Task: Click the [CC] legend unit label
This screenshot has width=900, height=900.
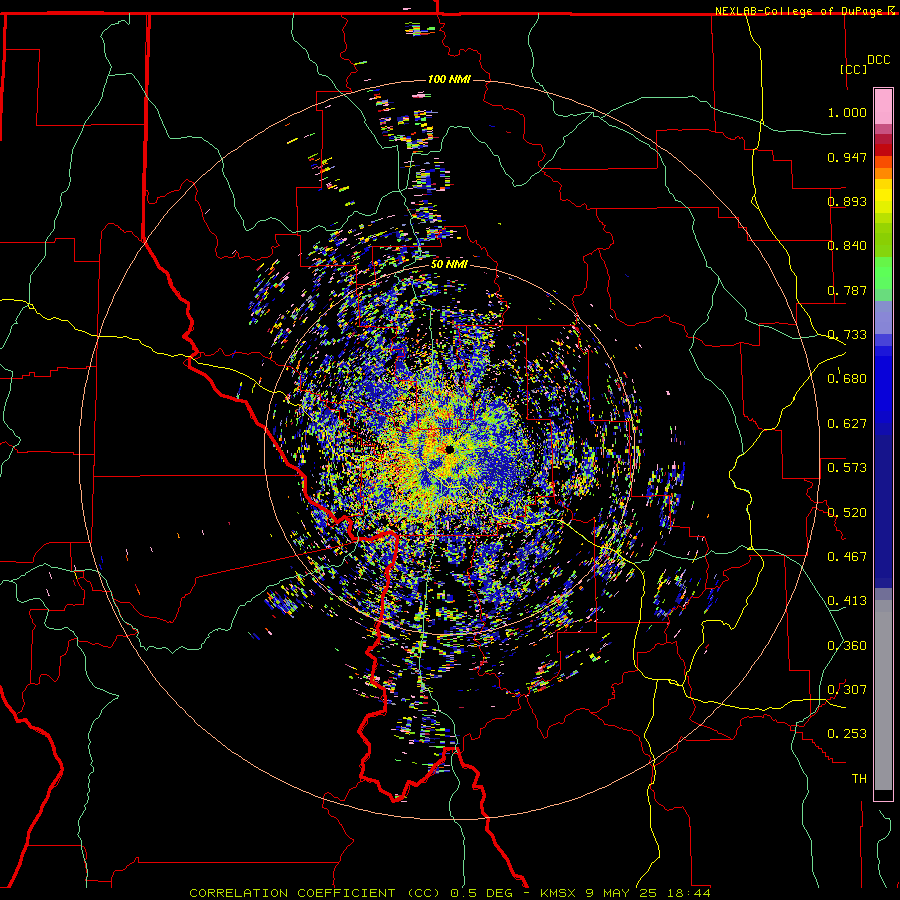Action: tap(854, 69)
